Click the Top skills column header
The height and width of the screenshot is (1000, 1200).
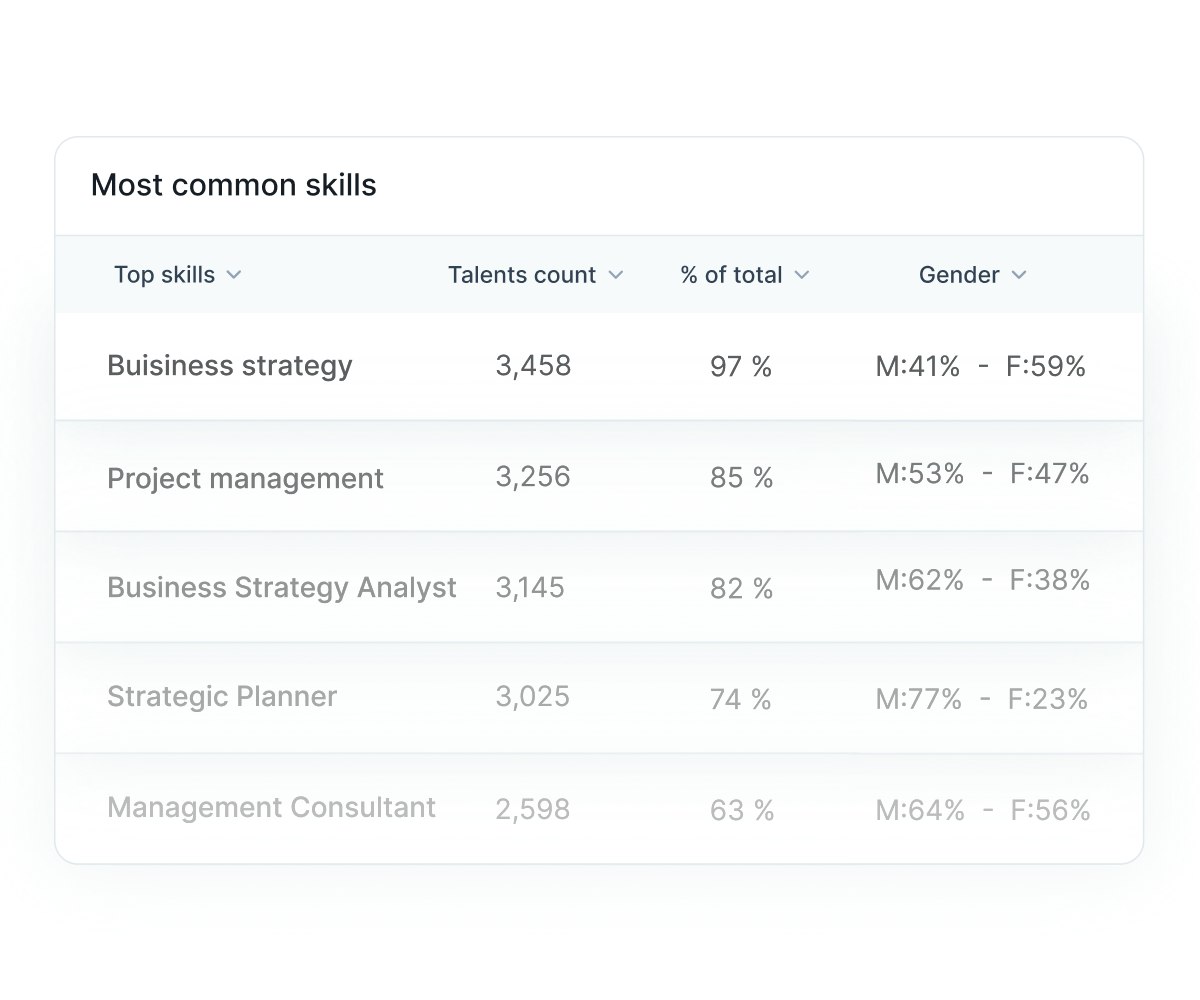point(164,275)
